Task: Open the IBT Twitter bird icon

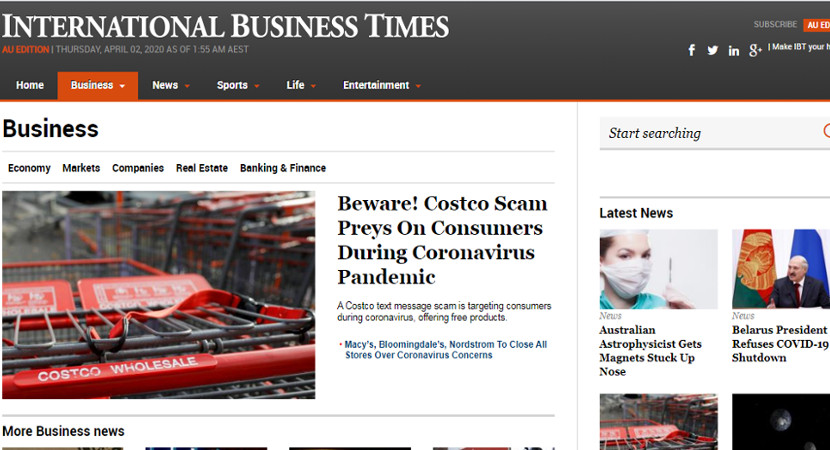Action: point(712,50)
